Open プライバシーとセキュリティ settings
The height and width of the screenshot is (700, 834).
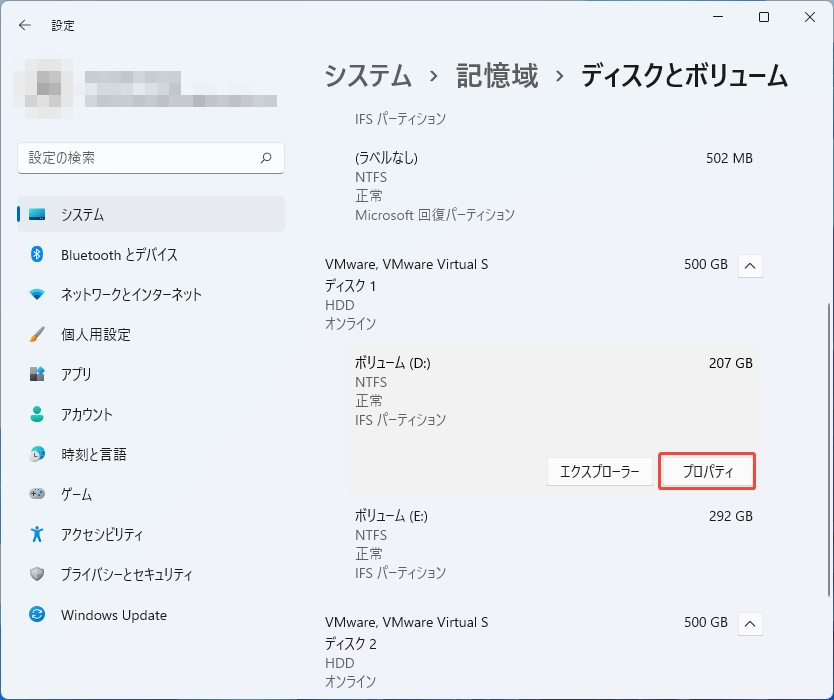[116, 574]
